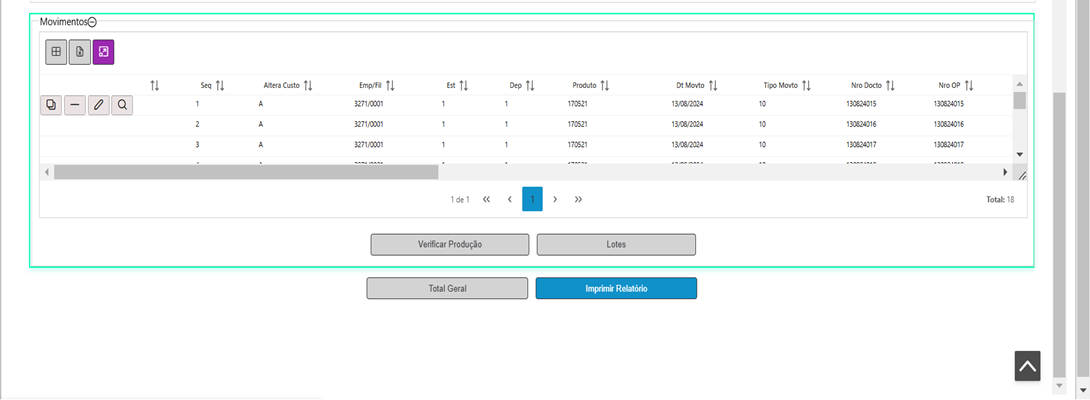1090x400 pixels.
Task: Go to the next page arrow
Action: pyautogui.click(x=555, y=199)
